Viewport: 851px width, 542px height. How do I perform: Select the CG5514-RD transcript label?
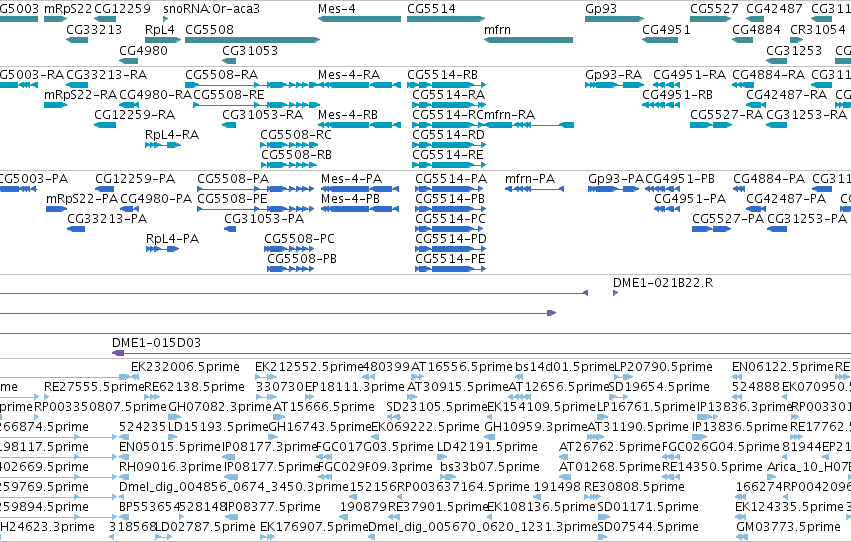pyautogui.click(x=448, y=135)
